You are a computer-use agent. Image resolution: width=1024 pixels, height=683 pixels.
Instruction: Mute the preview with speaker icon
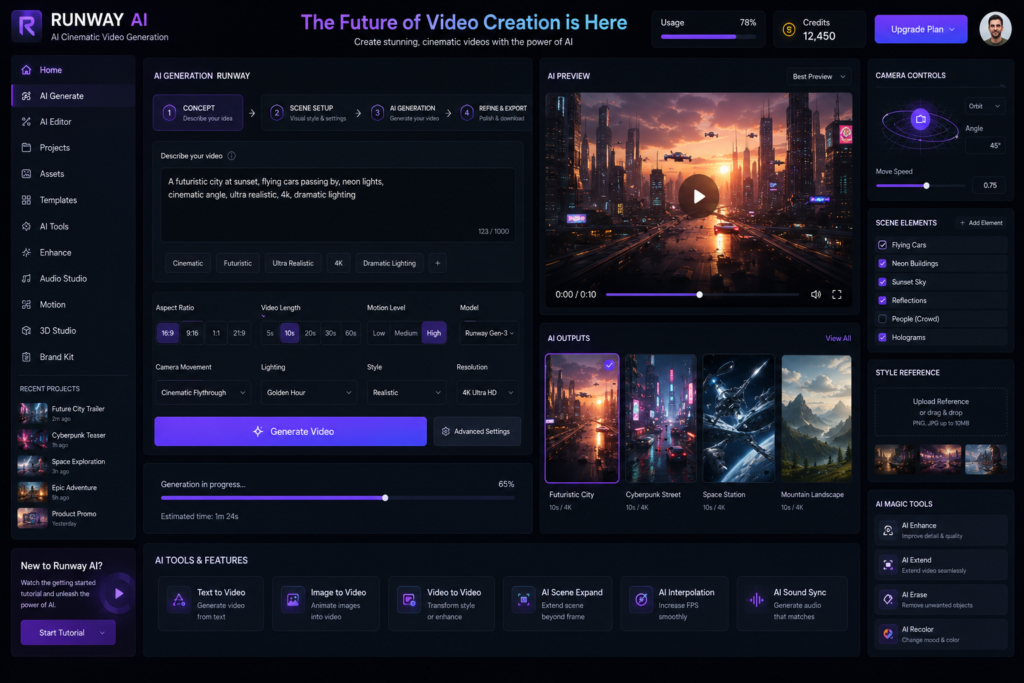tap(816, 294)
